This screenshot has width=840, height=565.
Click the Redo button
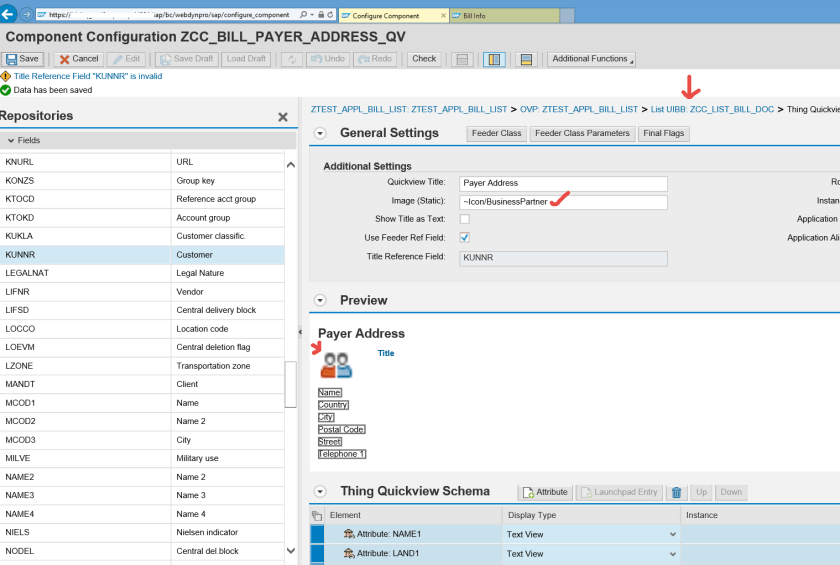tap(375, 59)
